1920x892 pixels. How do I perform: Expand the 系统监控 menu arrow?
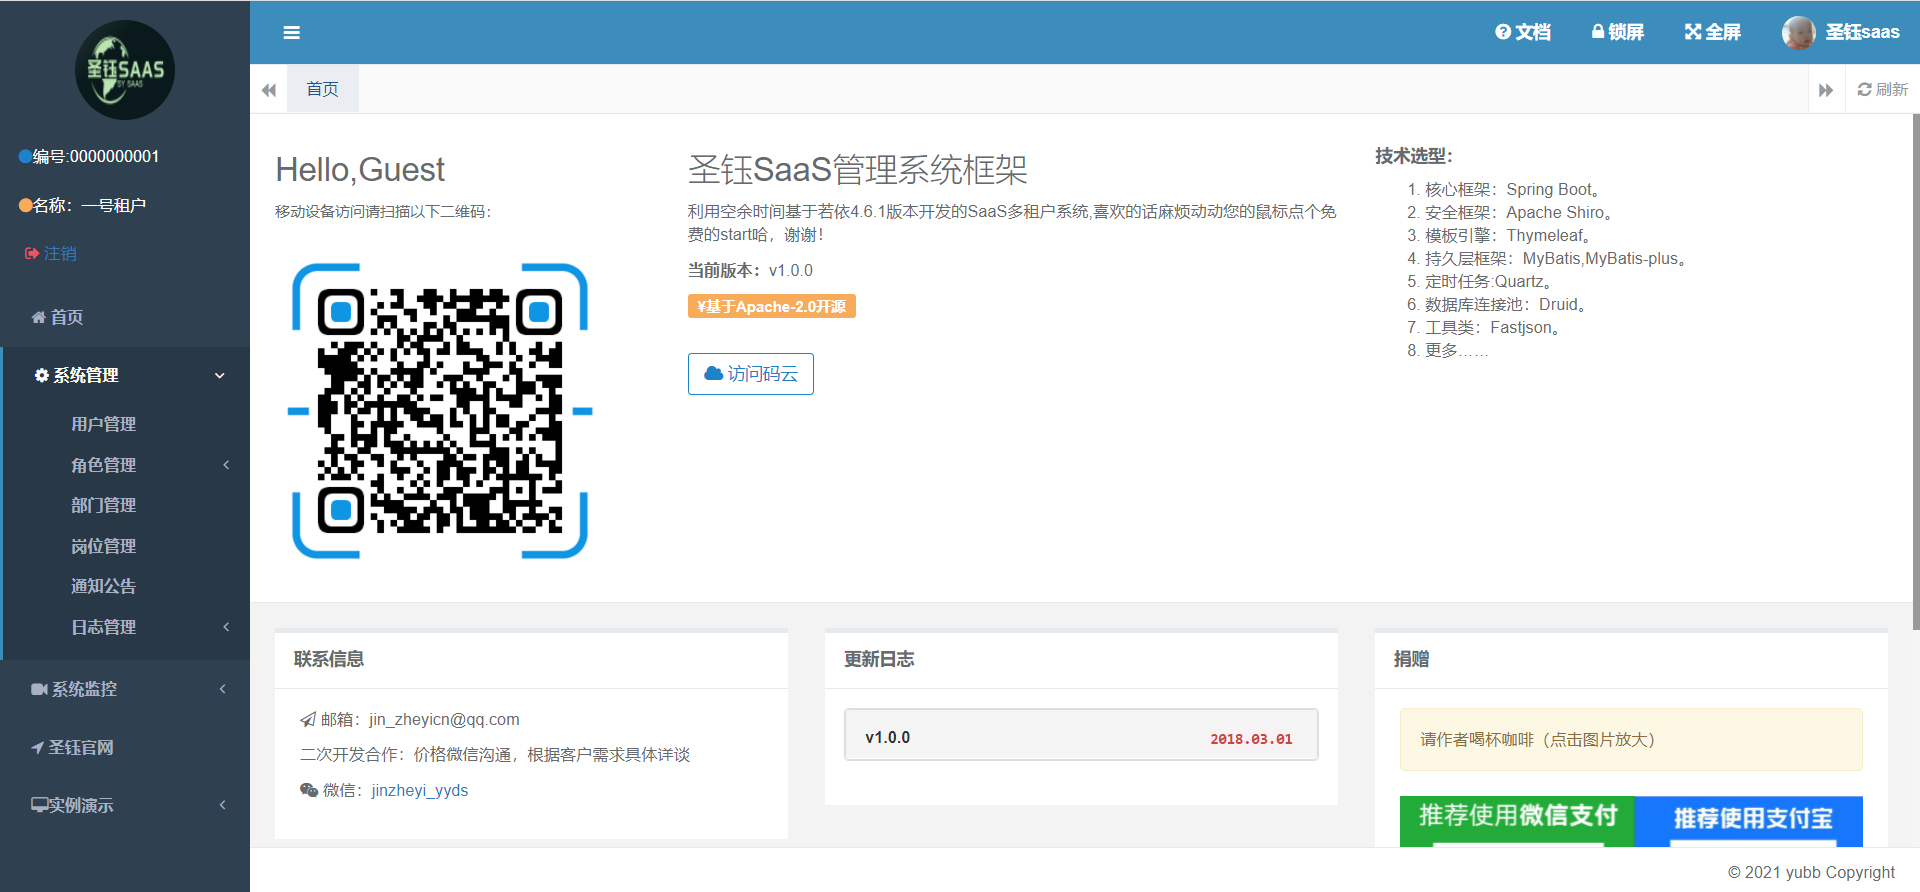click(222, 689)
